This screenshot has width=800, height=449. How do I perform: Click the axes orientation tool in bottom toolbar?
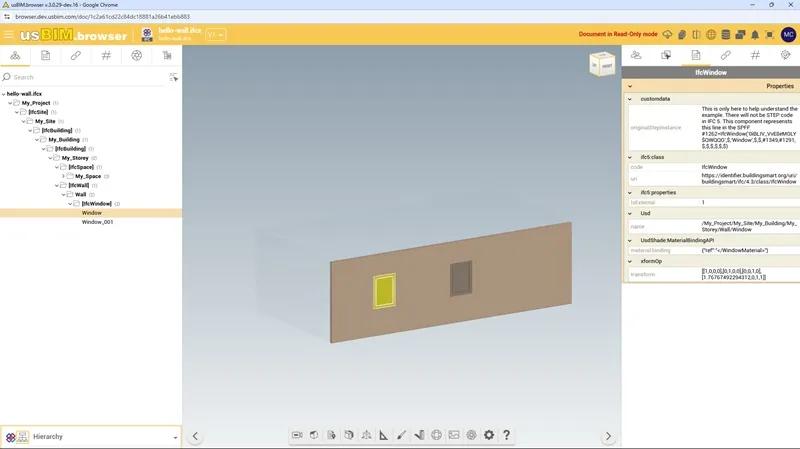366,435
